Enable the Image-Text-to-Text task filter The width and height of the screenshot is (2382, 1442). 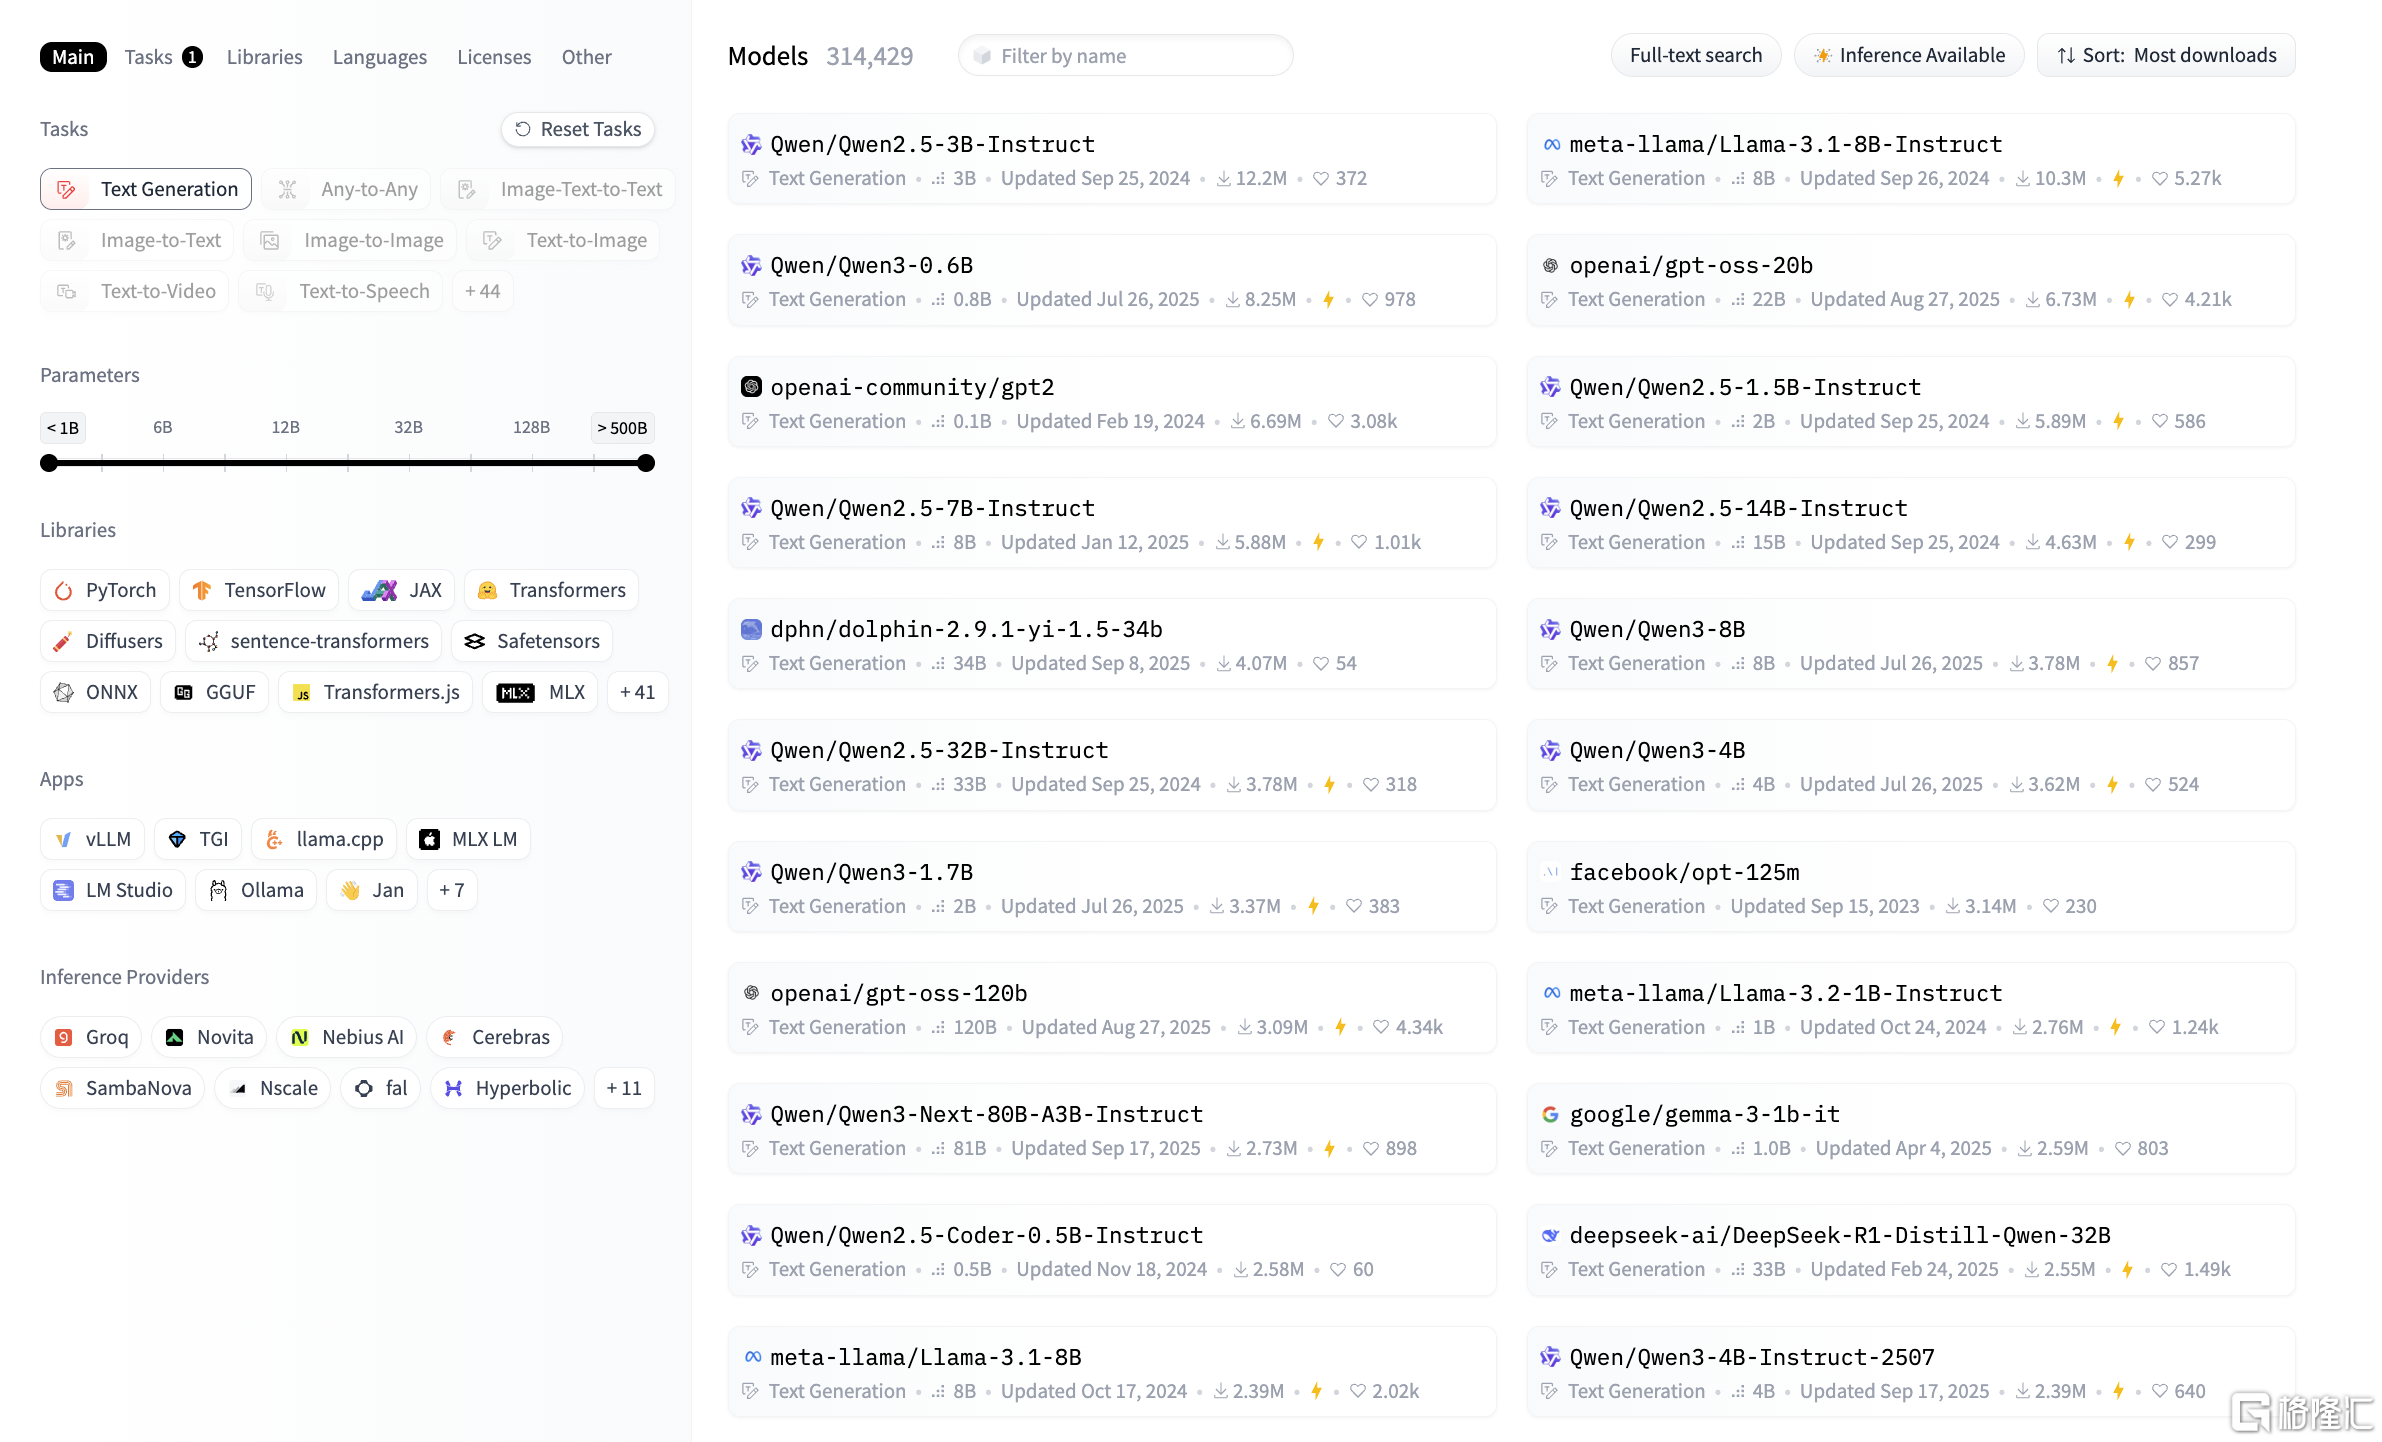coord(558,189)
